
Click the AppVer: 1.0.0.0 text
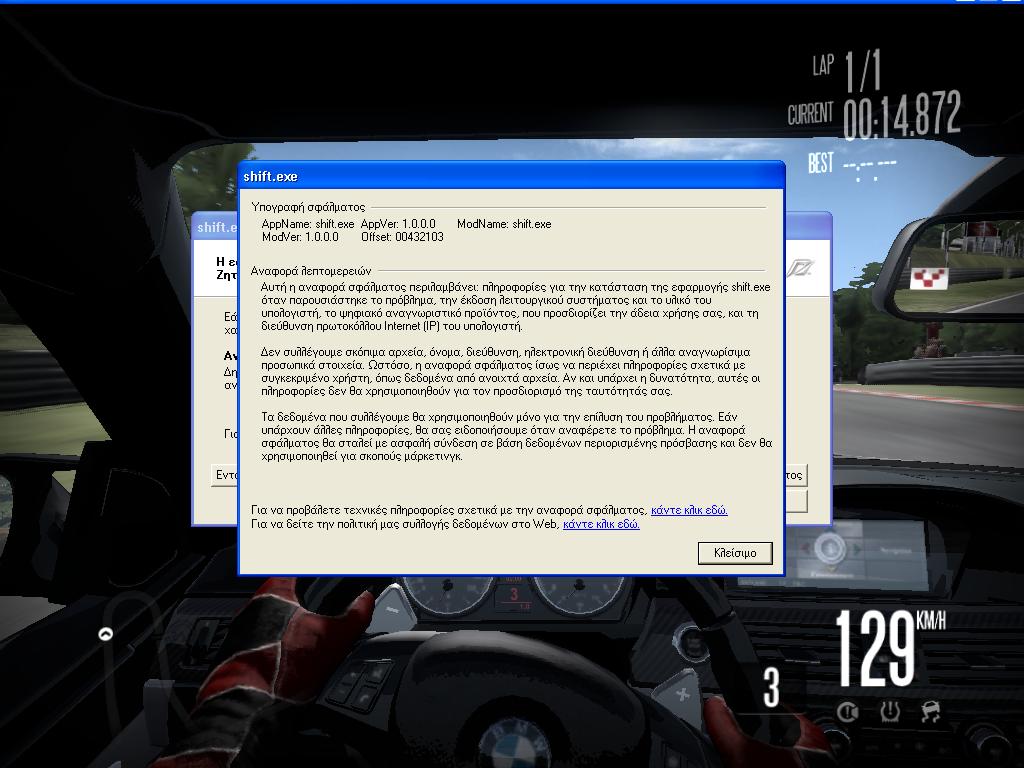(x=398, y=224)
